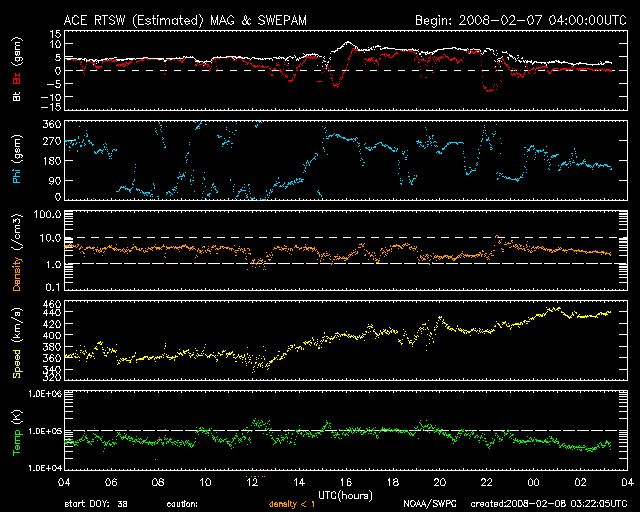
Task: Click the 'Speed (km/s)' axis label
Action: coord(17,343)
